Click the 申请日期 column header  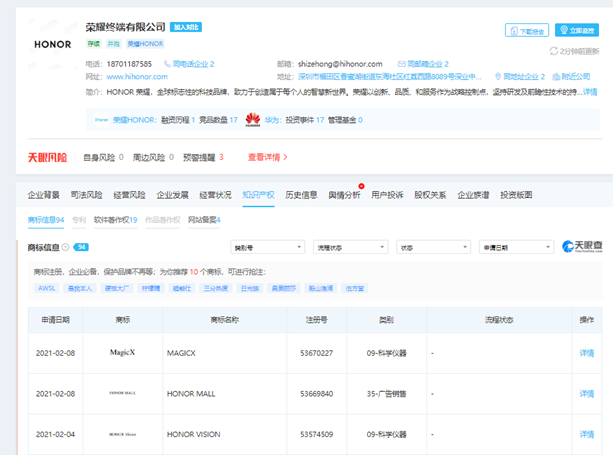[56, 320]
